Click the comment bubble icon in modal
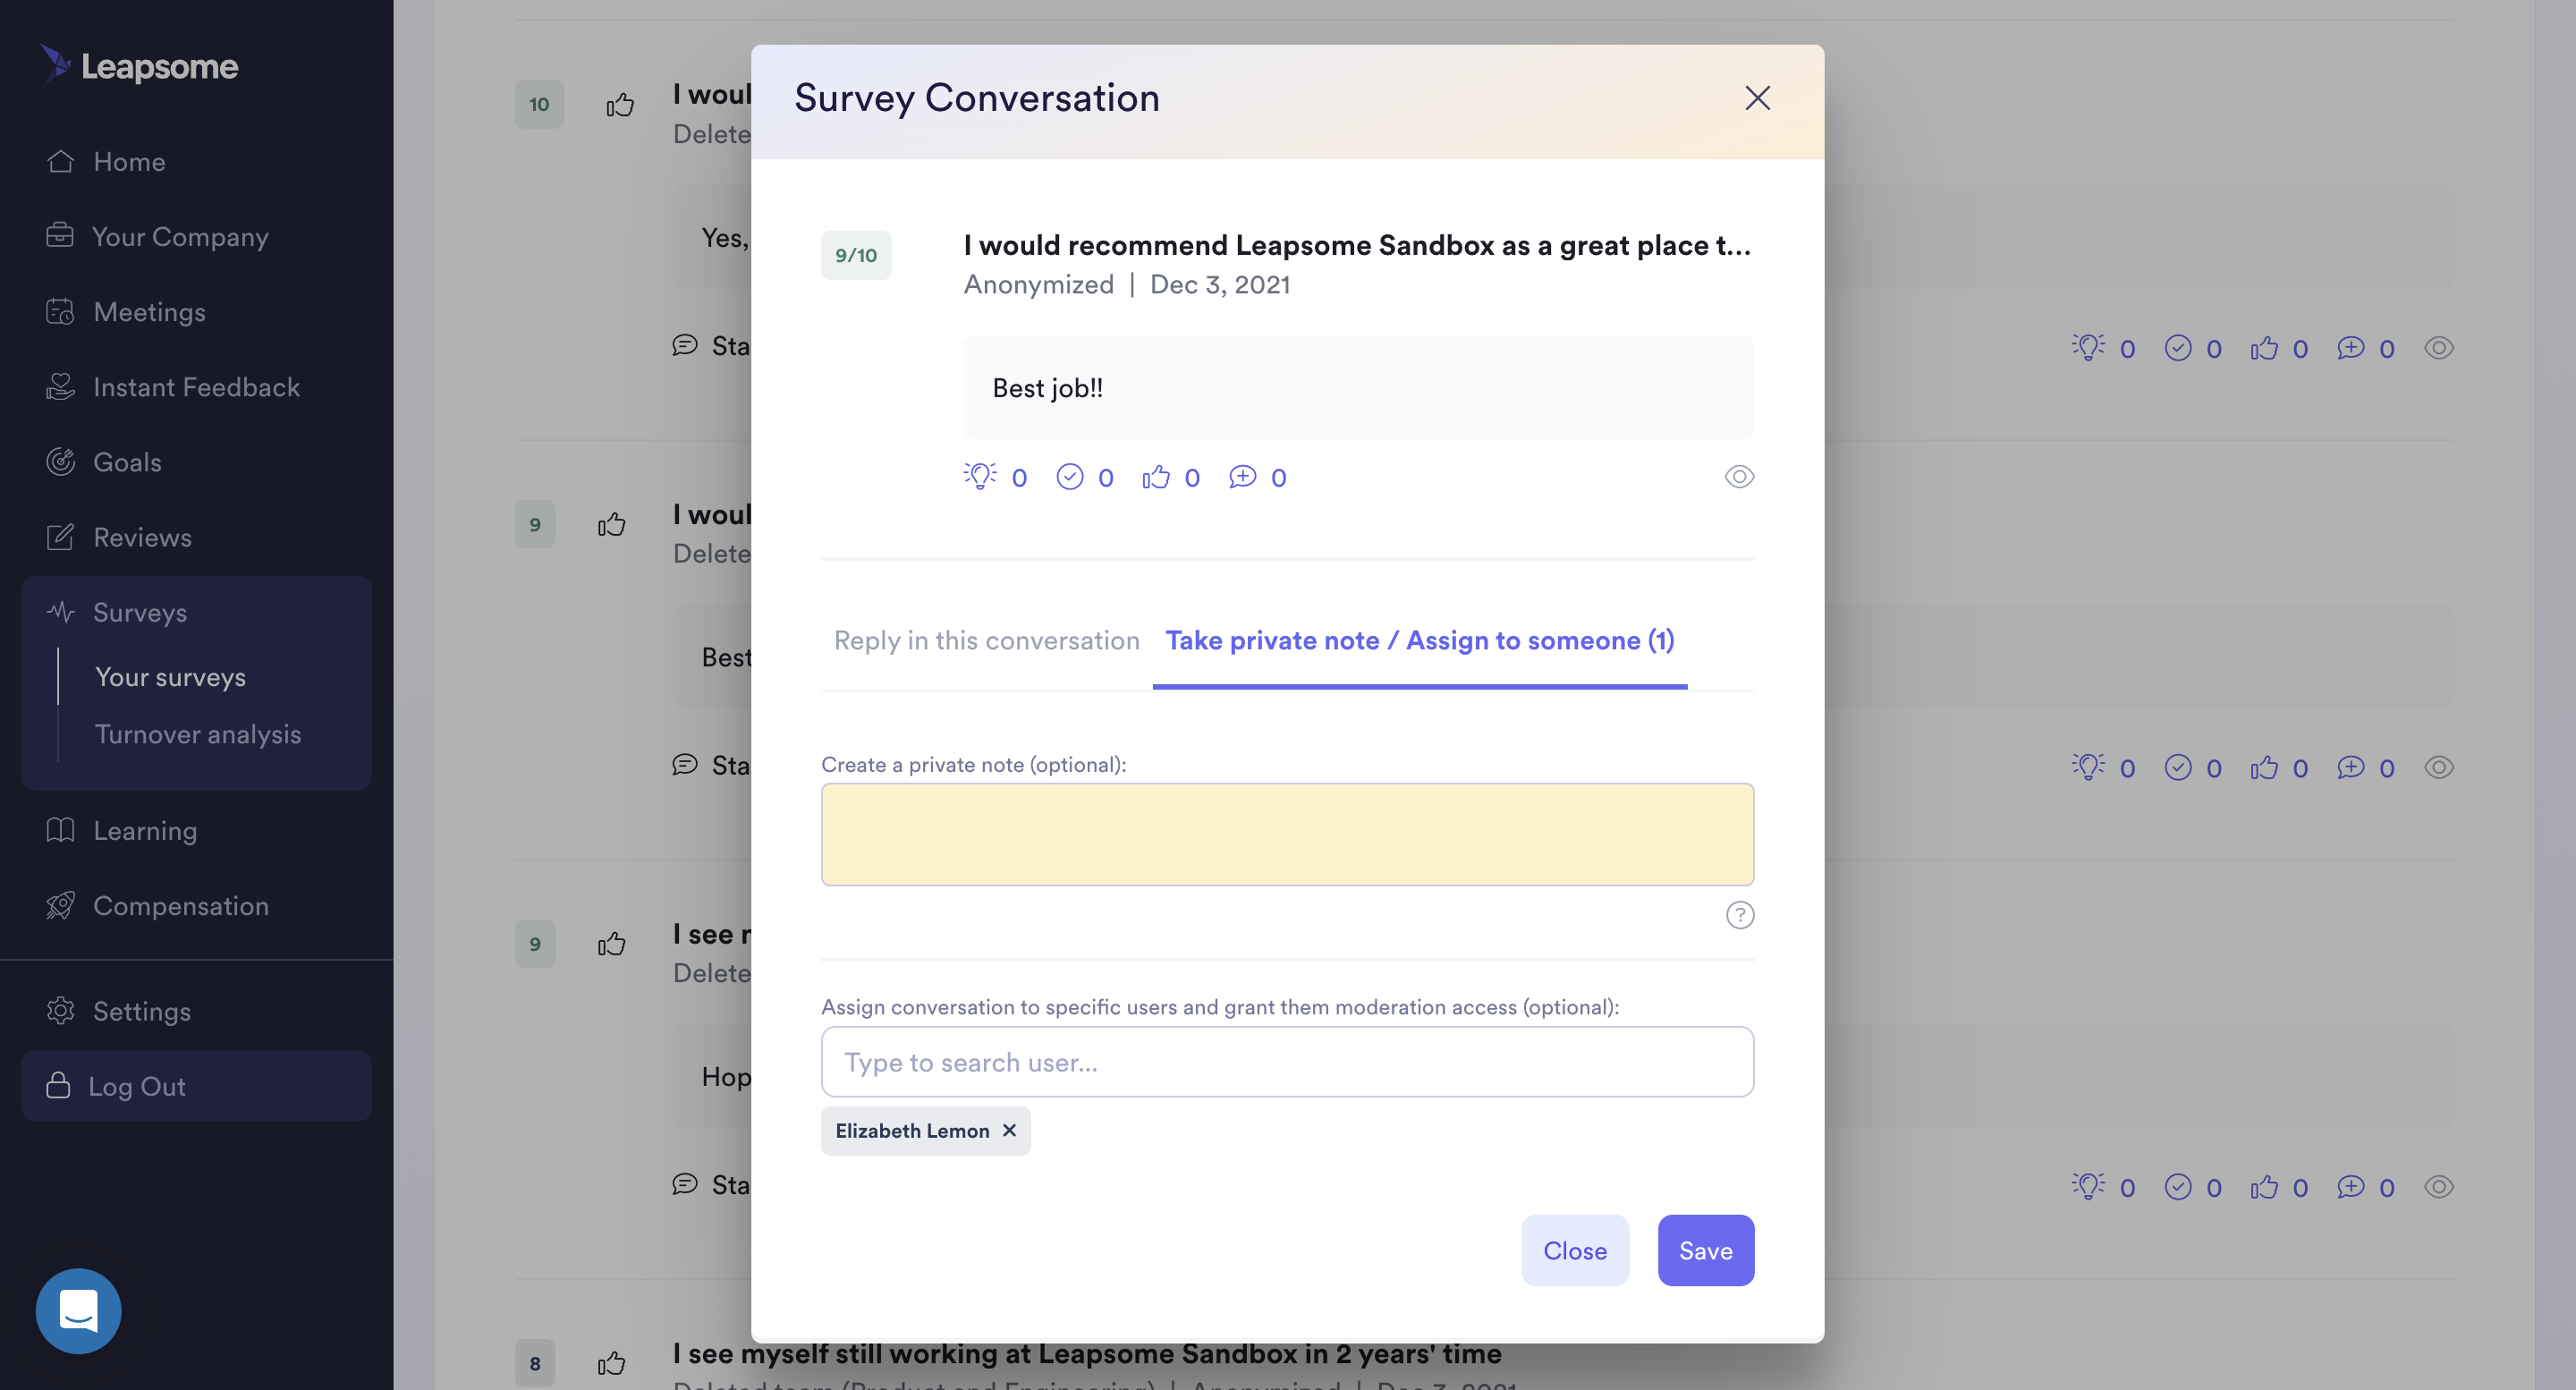 1242,477
